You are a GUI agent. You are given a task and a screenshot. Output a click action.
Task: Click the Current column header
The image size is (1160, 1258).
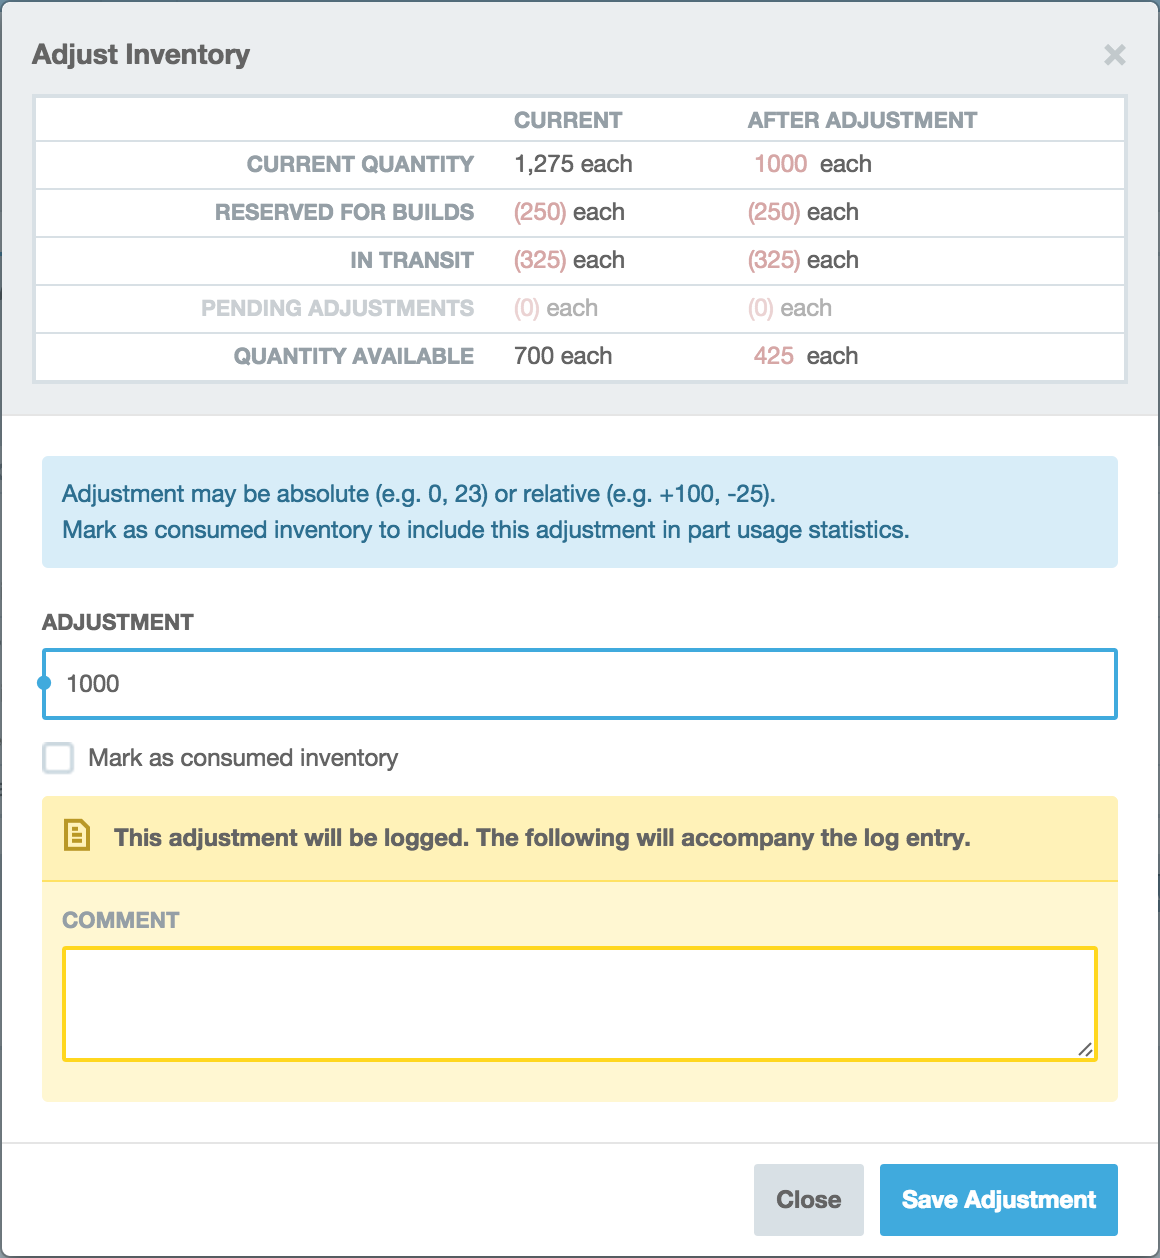568,120
